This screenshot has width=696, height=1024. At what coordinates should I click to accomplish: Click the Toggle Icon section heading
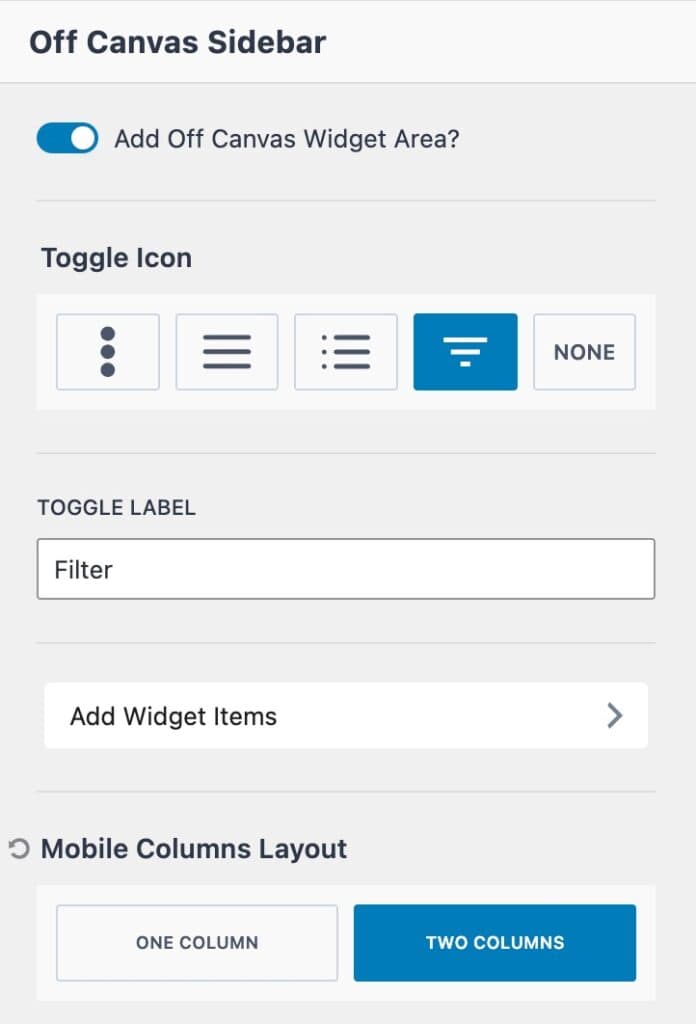[116, 258]
